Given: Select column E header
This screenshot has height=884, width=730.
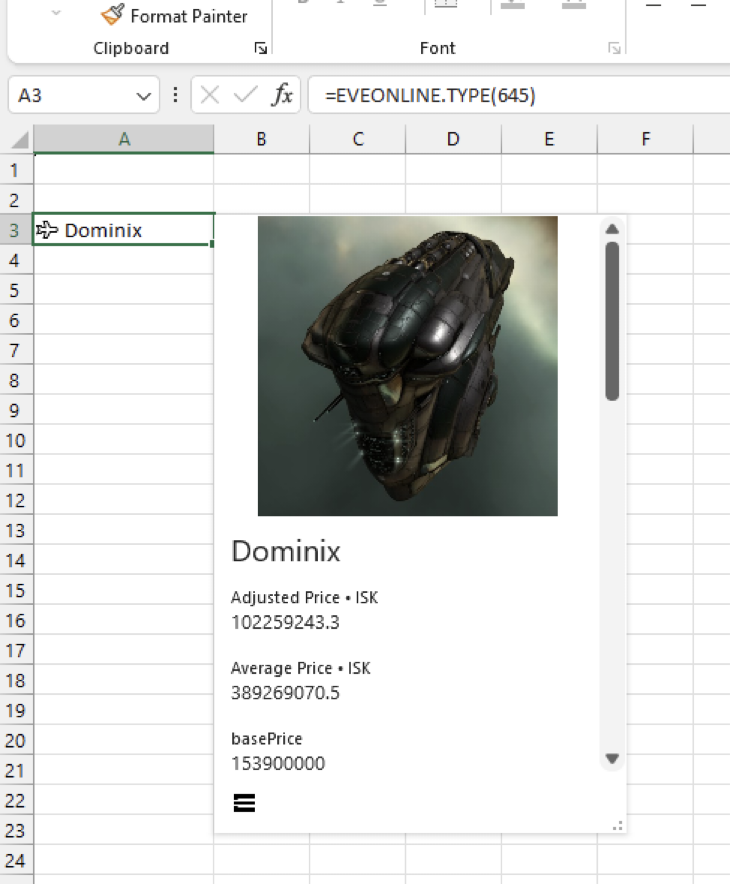Looking at the screenshot, I should 549,139.
